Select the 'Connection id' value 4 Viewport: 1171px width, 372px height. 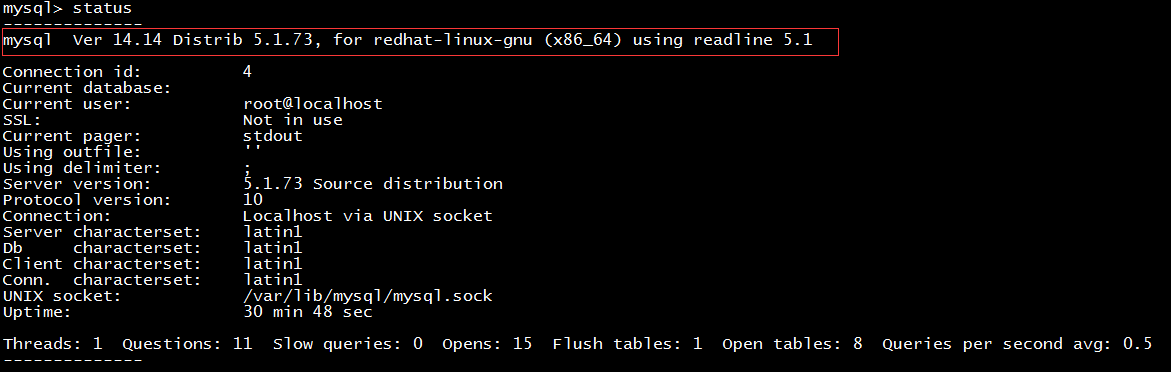click(247, 72)
